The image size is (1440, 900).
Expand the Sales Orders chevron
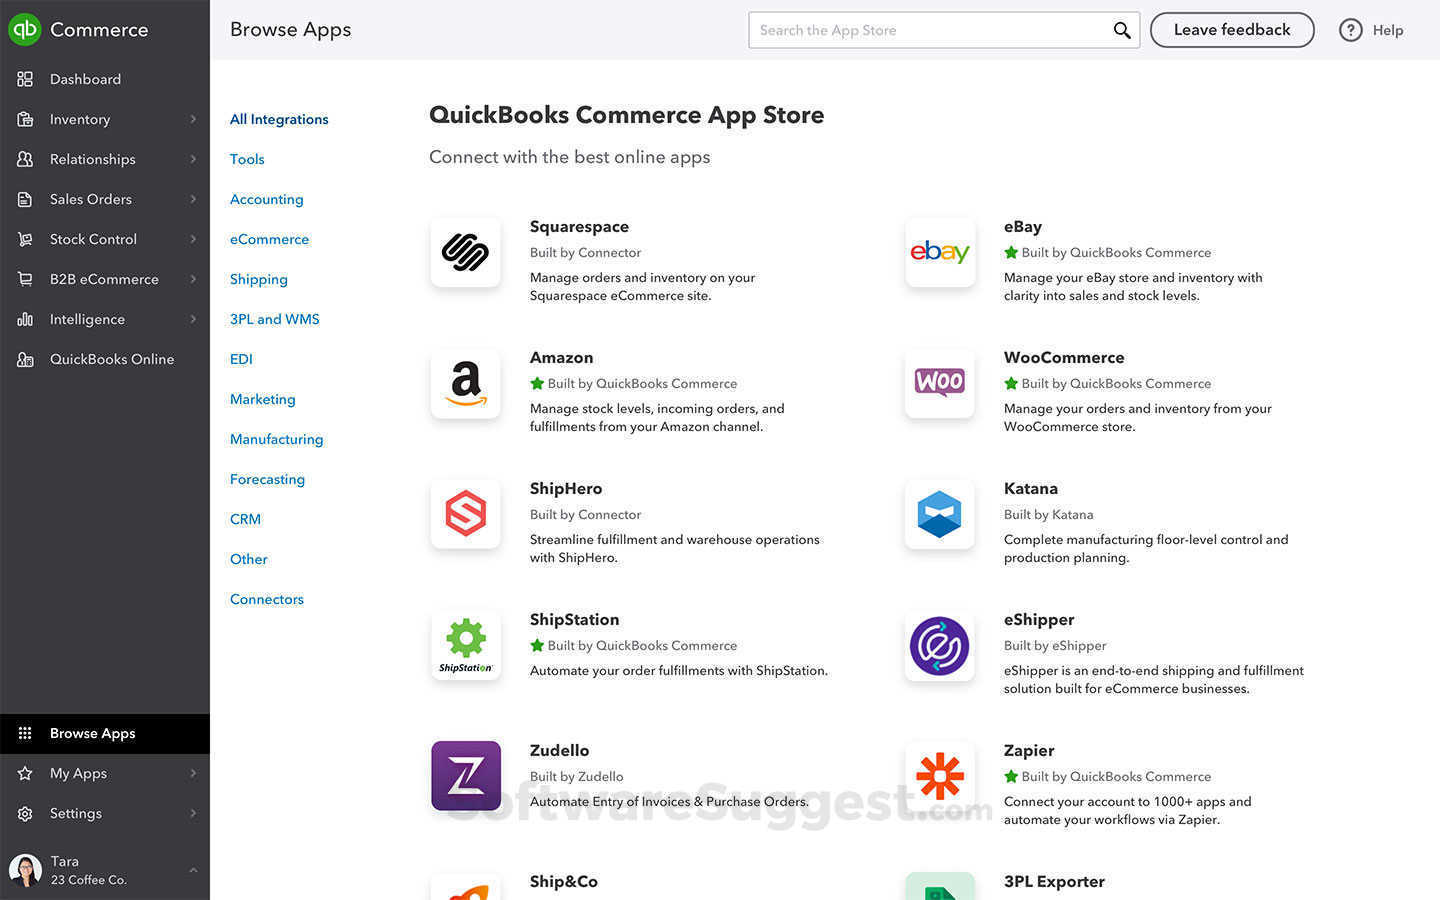click(193, 199)
